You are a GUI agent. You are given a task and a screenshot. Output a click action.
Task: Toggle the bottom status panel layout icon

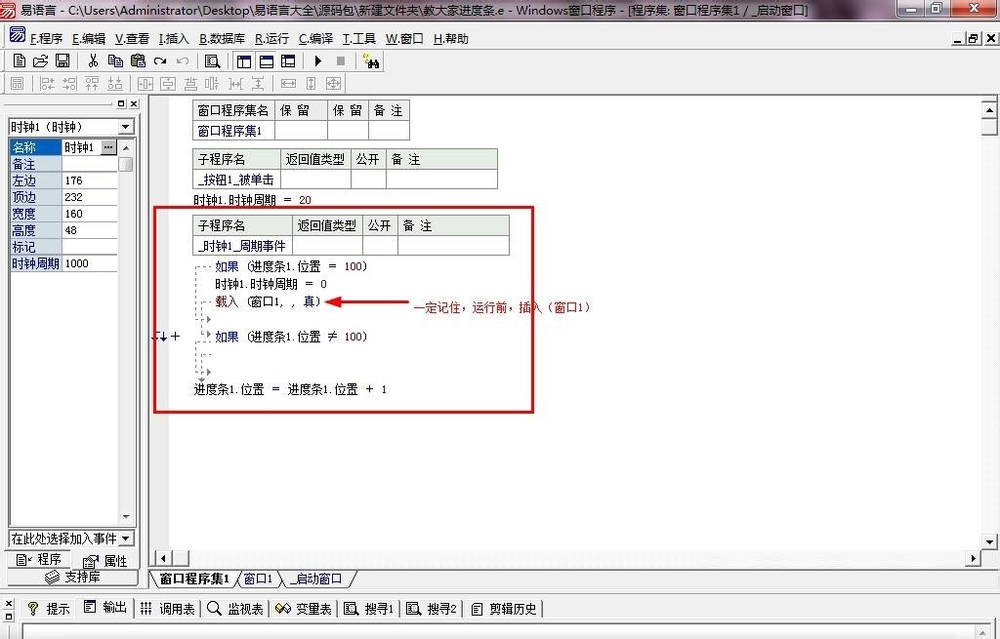[267, 61]
